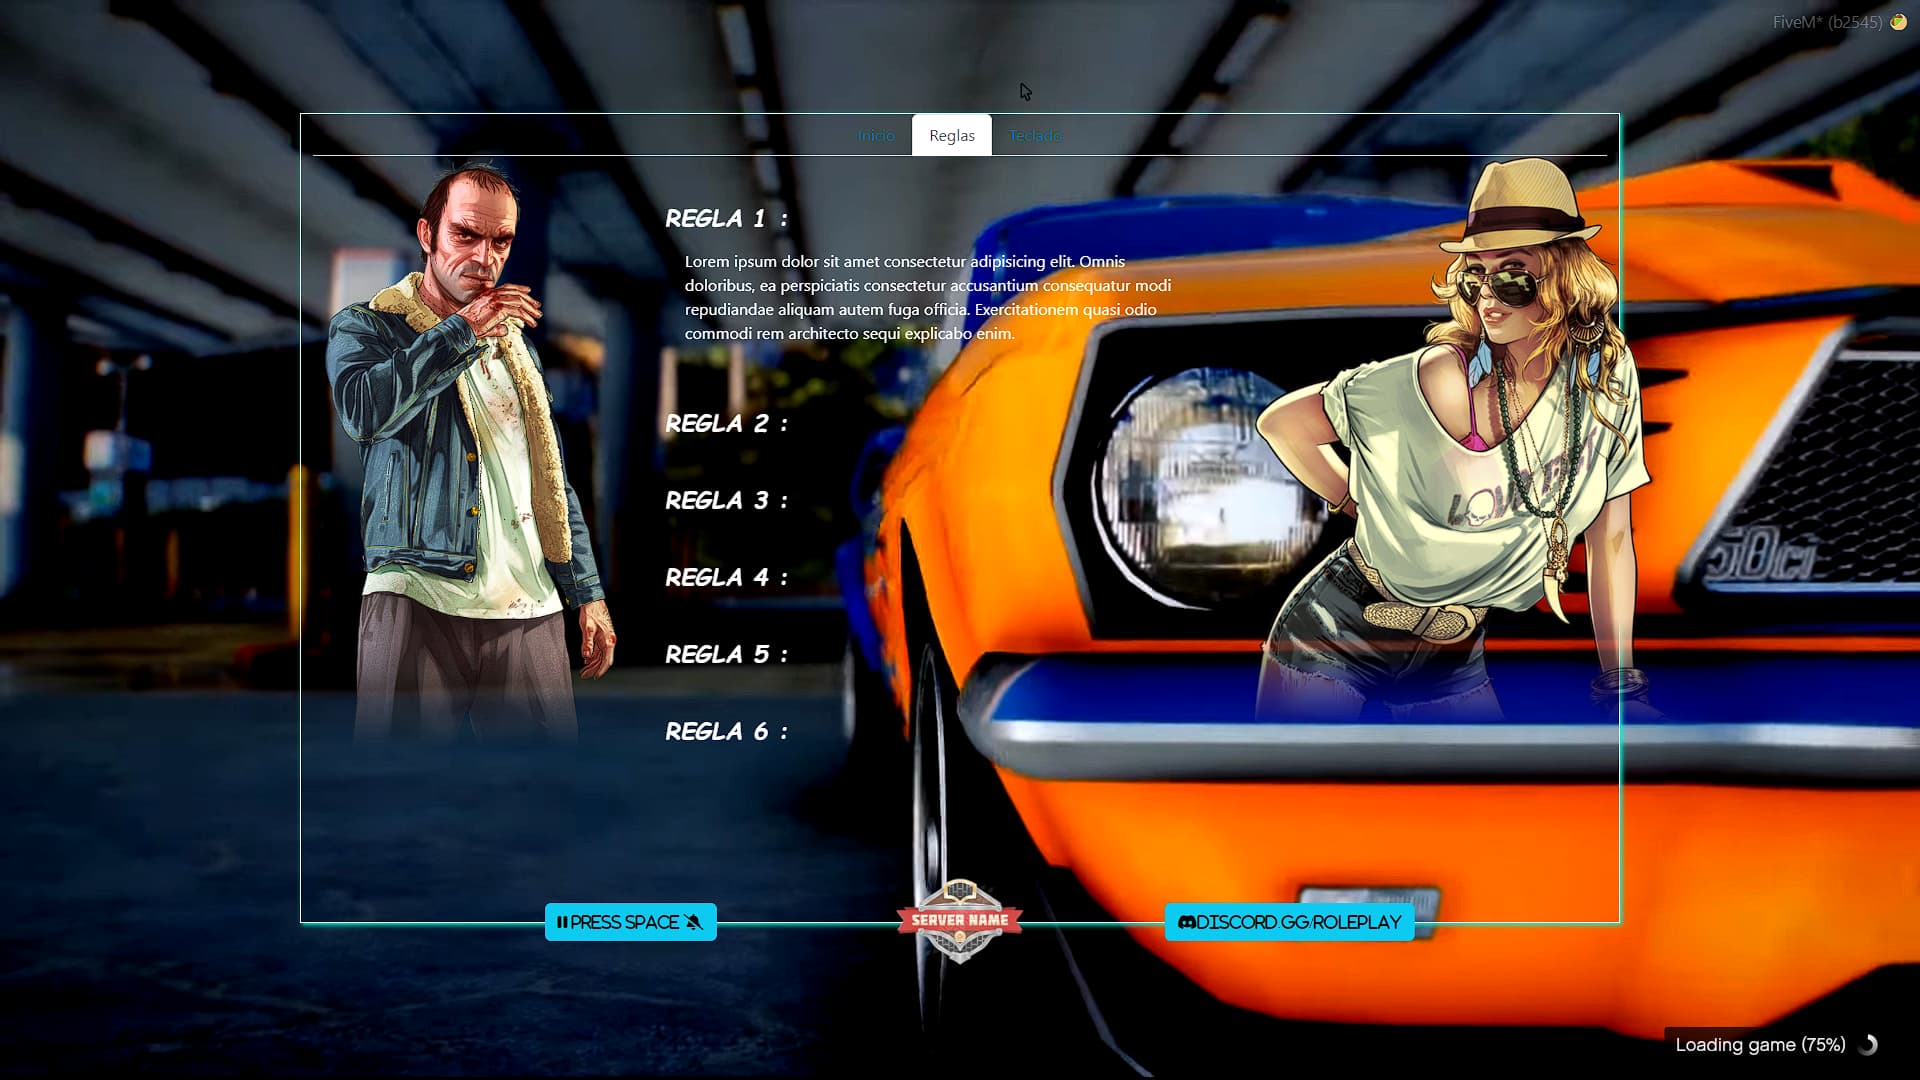The width and height of the screenshot is (1920, 1080).
Task: Click the Loading game 75% indicator
Action: click(1759, 1045)
